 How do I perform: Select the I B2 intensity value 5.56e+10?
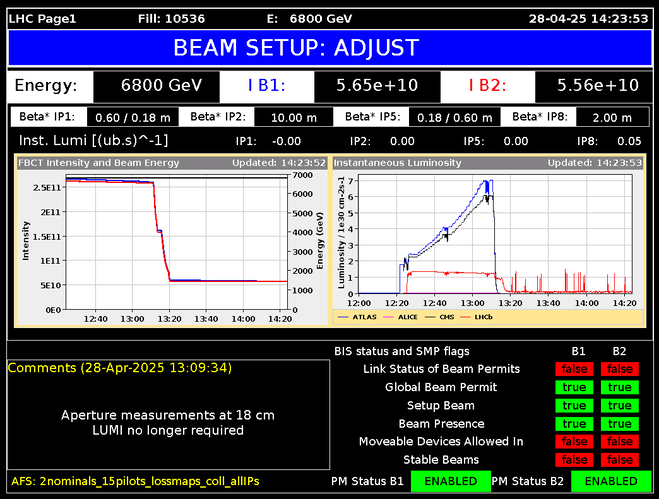[x=598, y=86]
